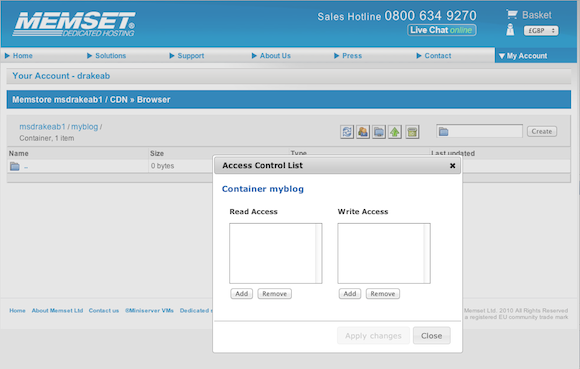Click the Memset Dedicated Hosting logo

coord(74,24)
